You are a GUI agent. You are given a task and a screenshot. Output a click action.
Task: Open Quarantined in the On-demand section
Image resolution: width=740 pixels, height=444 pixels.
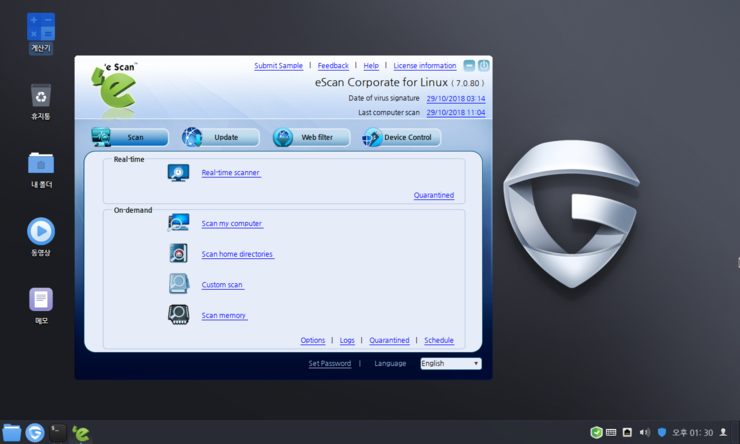pos(389,340)
